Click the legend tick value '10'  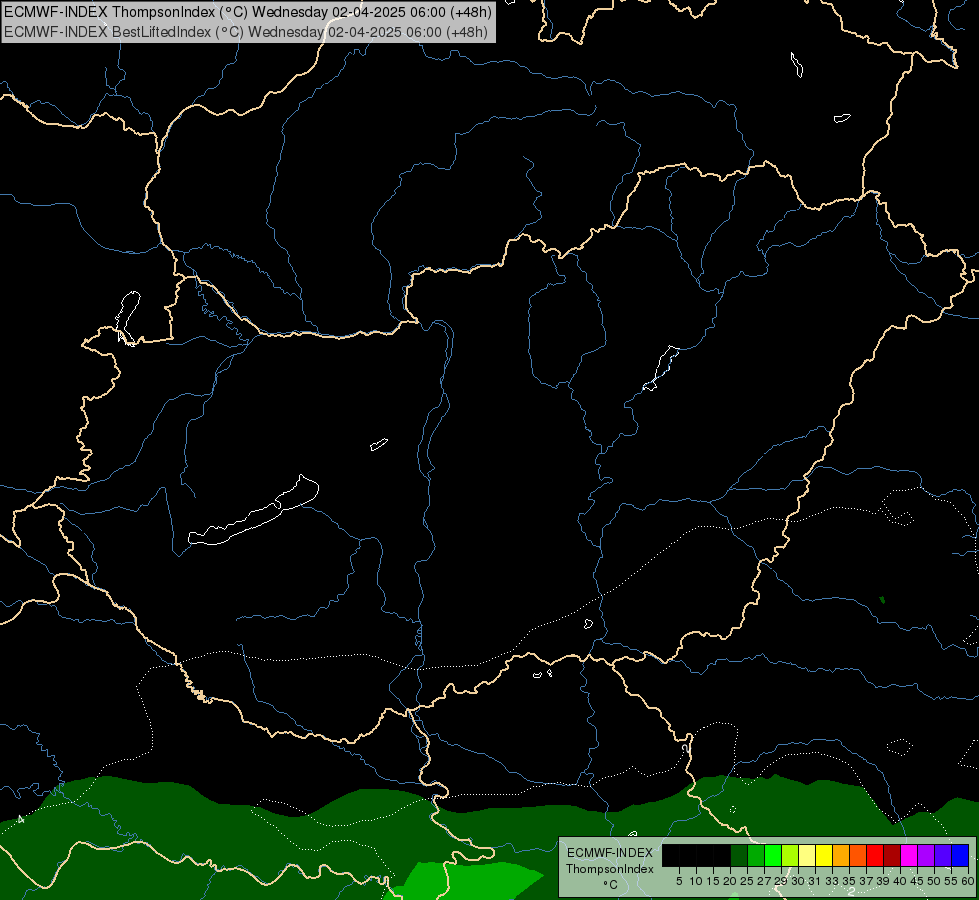tap(696, 881)
